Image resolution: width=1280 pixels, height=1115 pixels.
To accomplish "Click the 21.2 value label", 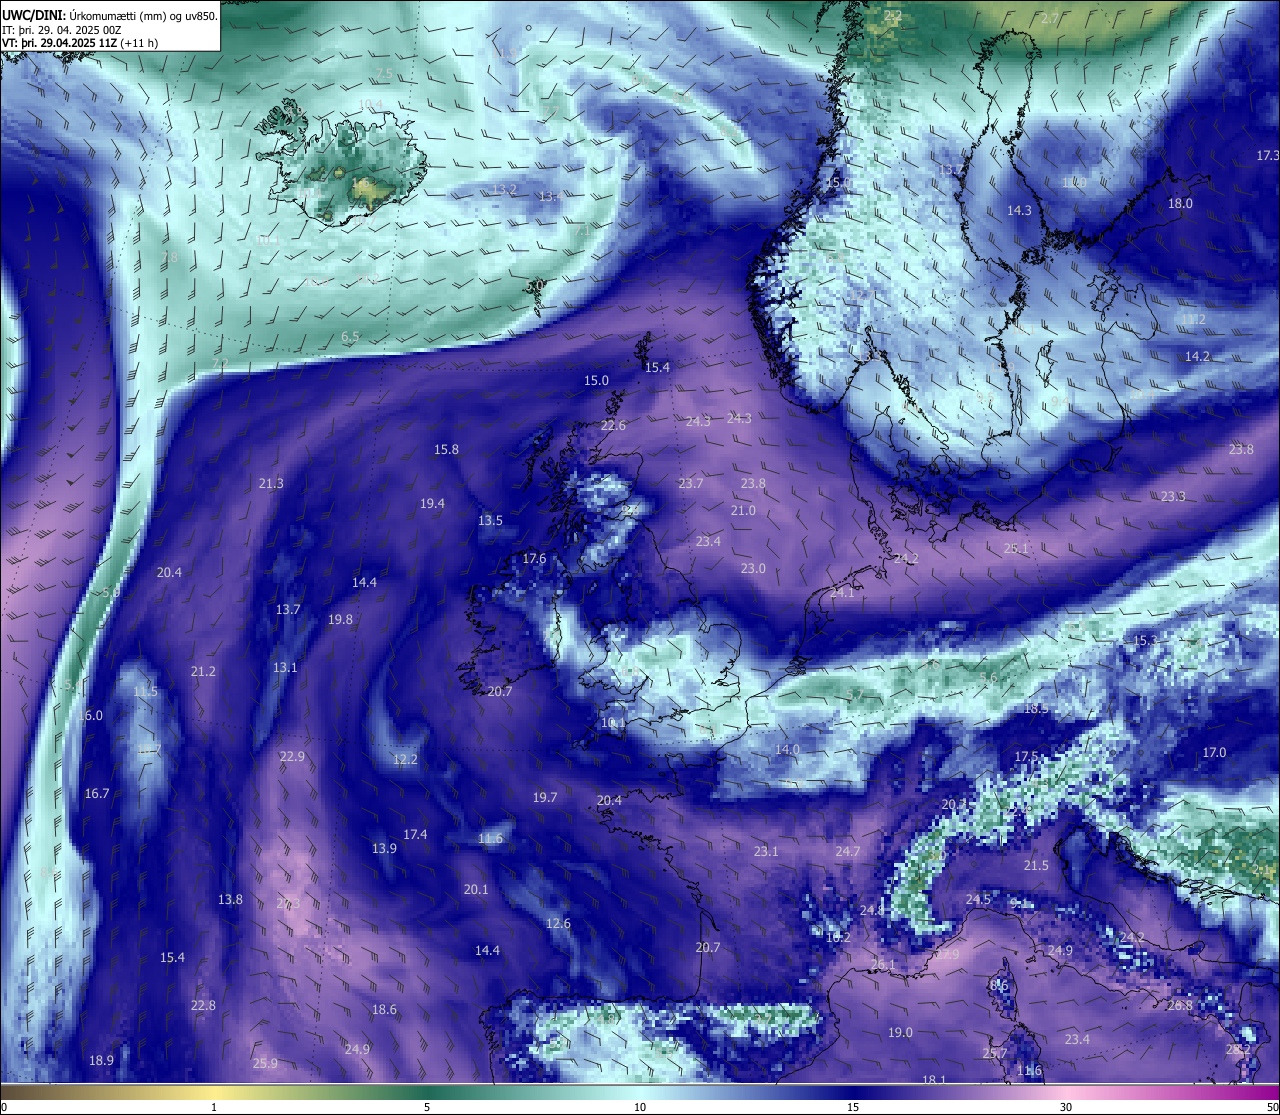I will pyautogui.click(x=203, y=671).
